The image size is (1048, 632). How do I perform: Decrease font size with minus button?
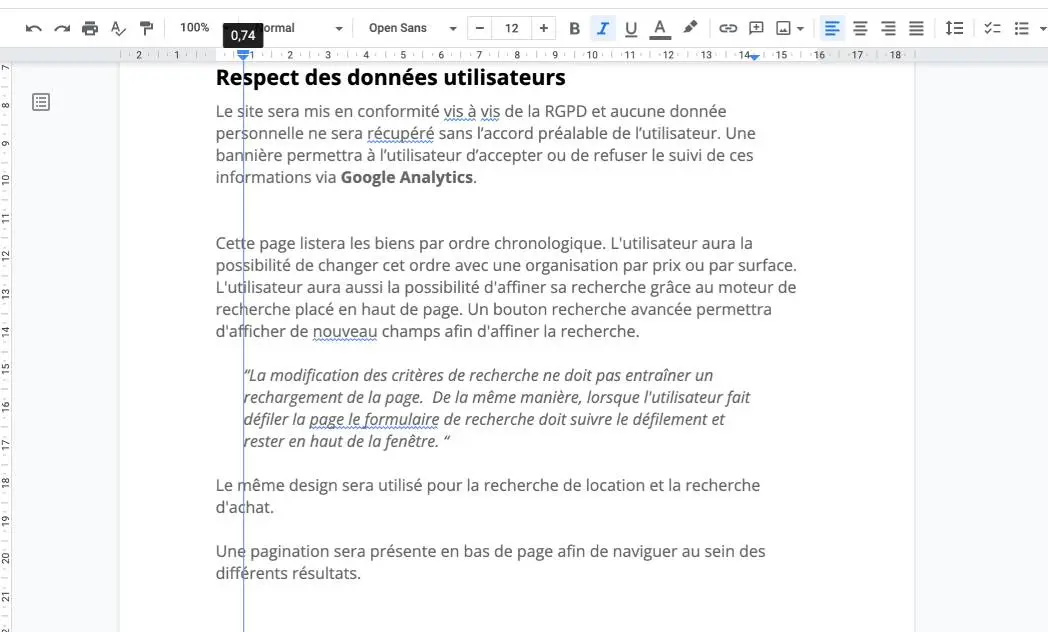pos(479,28)
